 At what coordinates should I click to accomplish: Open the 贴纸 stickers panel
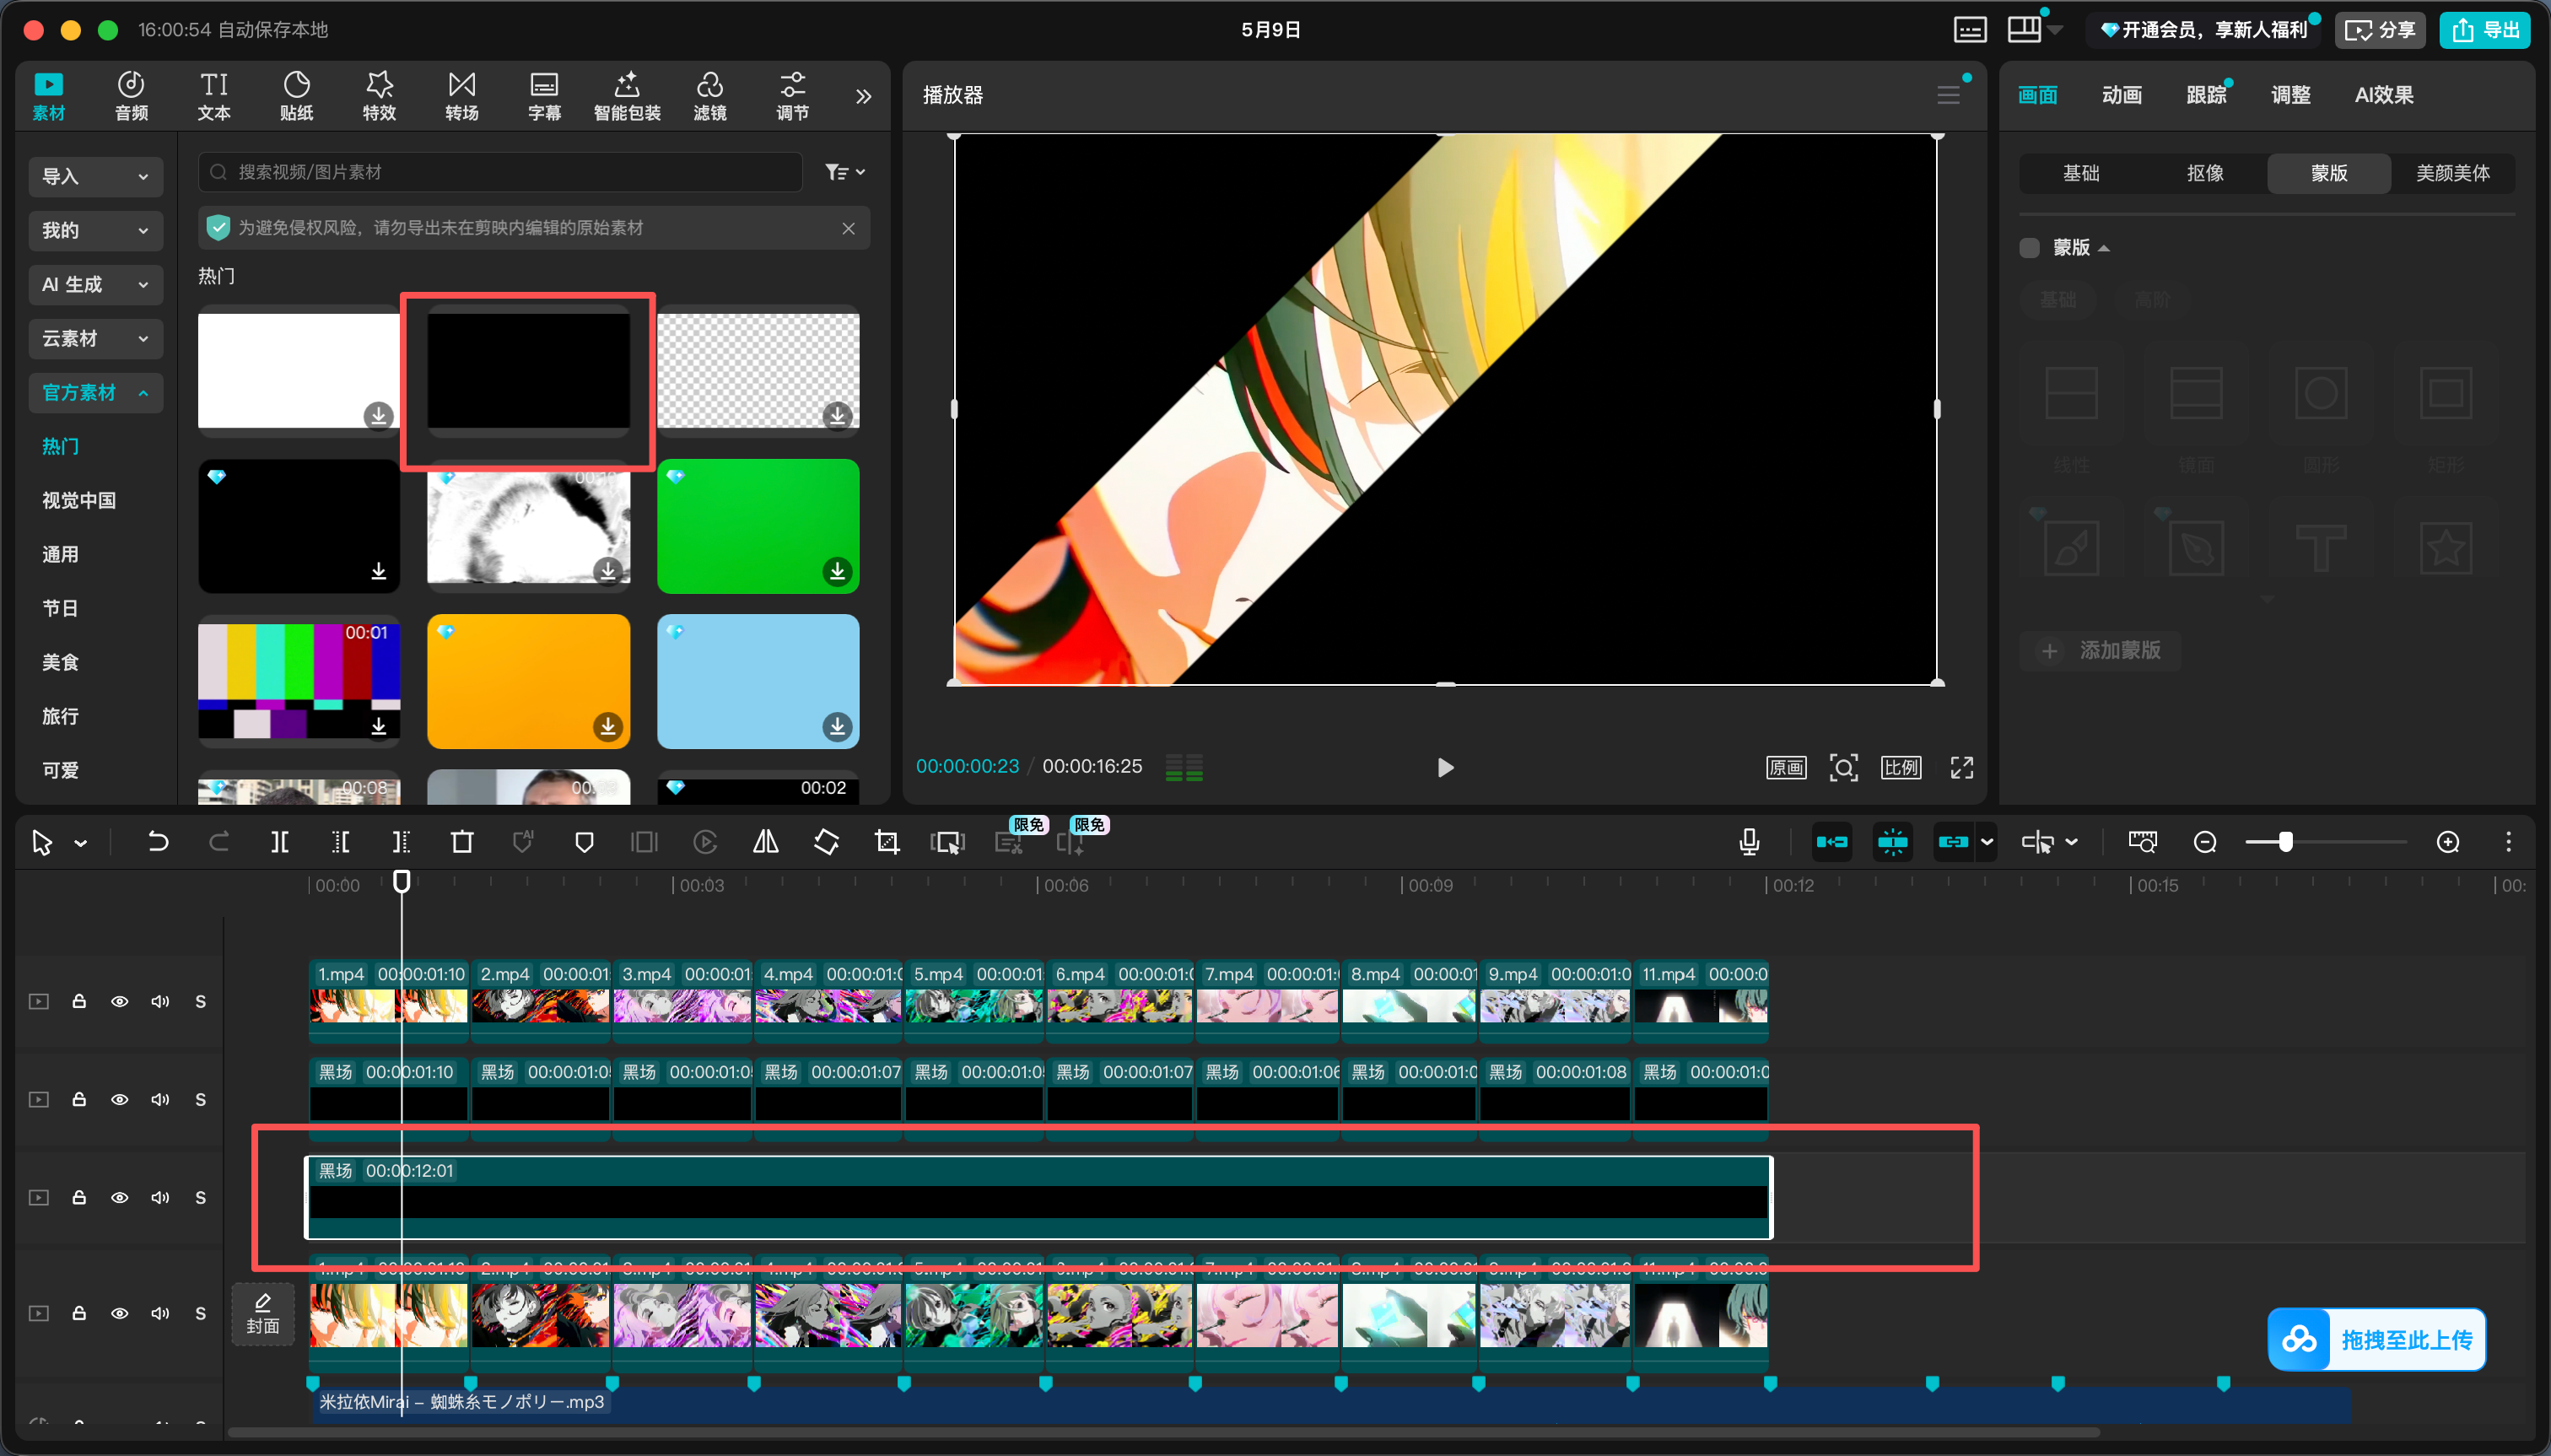(x=297, y=96)
